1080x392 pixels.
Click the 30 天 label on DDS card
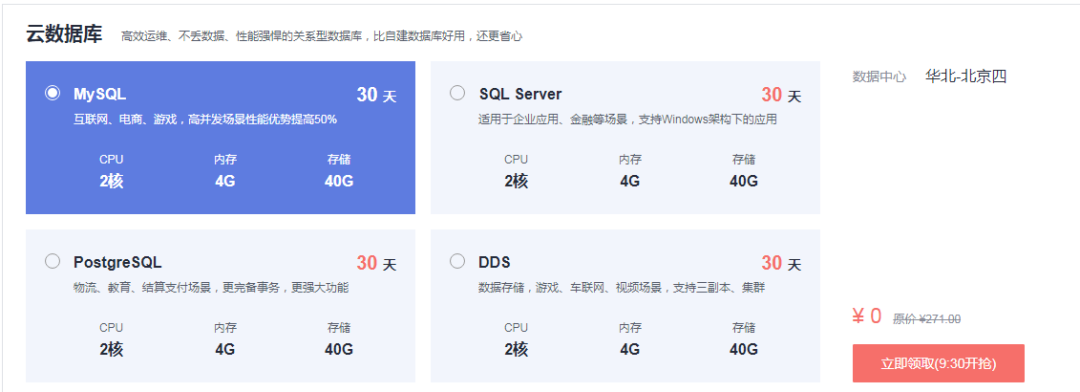tap(781, 263)
